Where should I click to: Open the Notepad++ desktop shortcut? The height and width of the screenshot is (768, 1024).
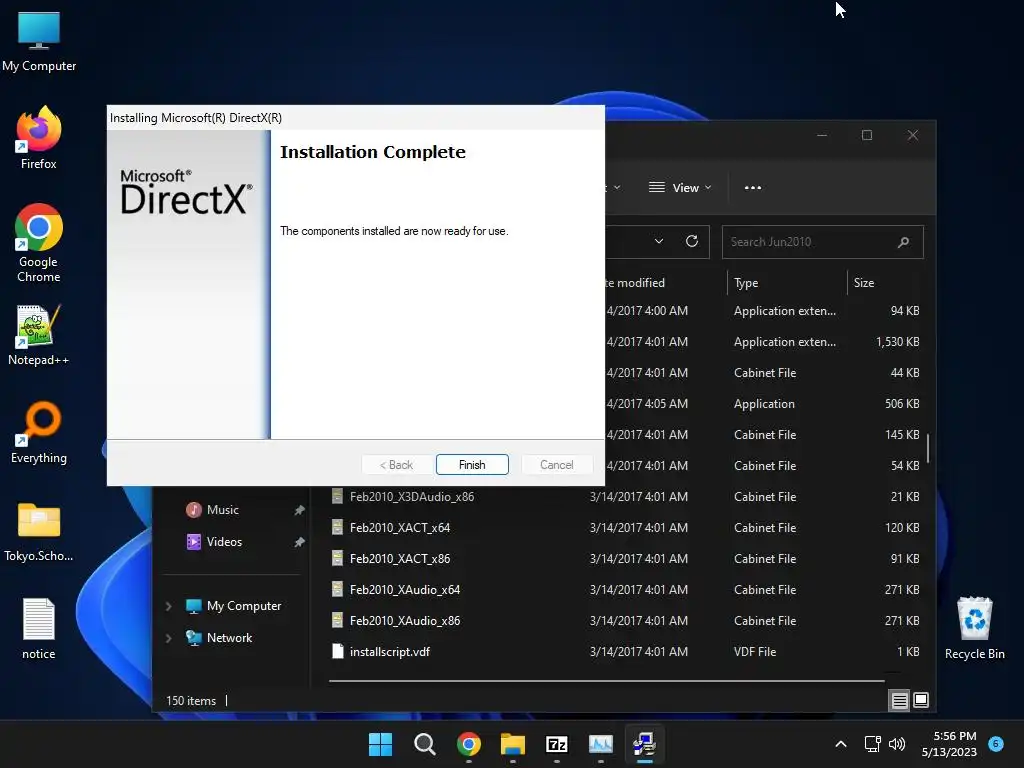click(39, 335)
